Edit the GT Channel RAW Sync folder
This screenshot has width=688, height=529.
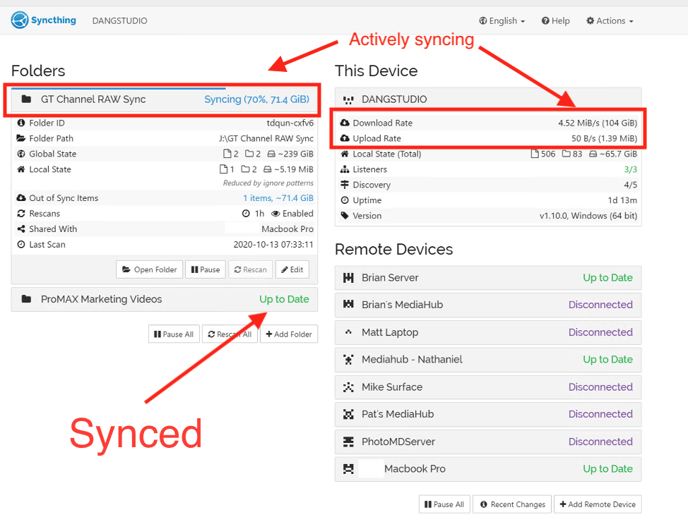292,269
